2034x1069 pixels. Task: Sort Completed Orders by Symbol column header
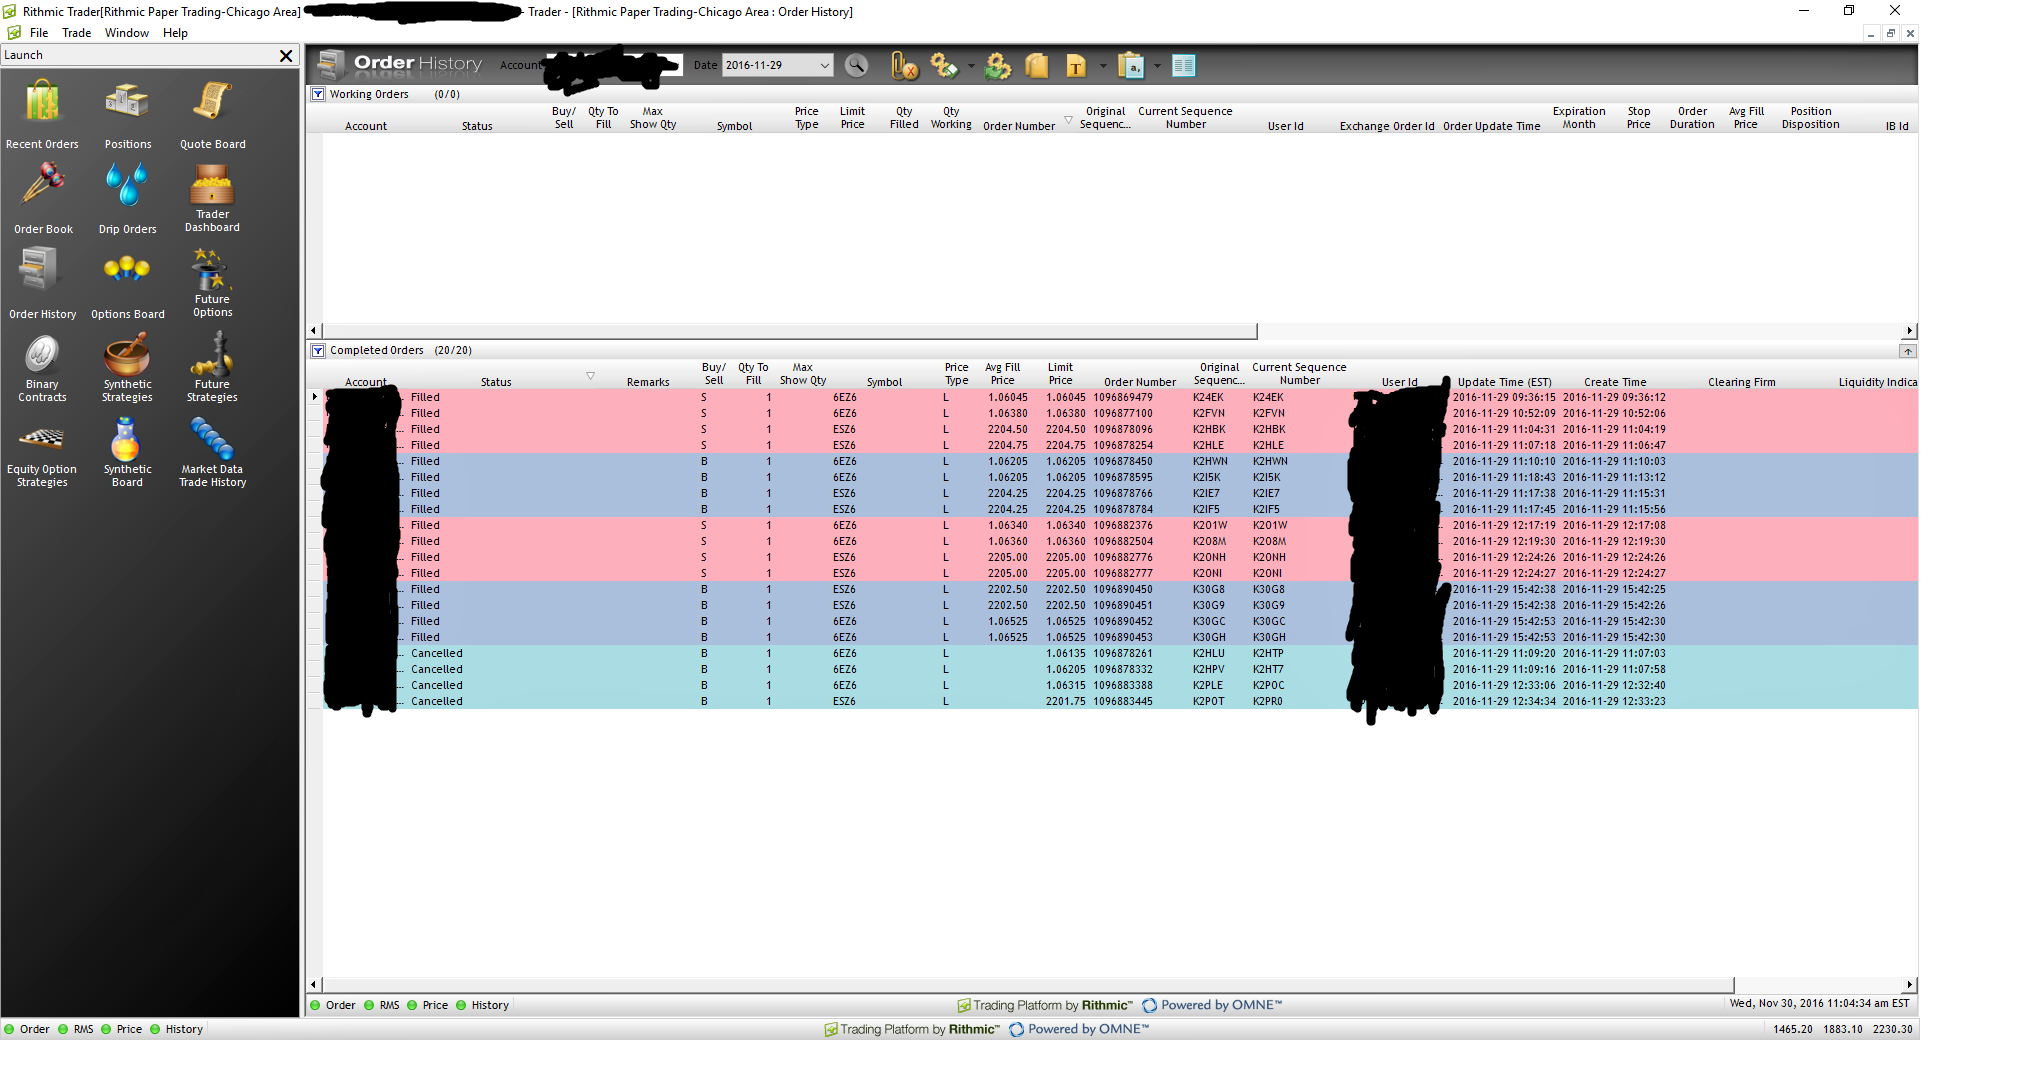884,382
